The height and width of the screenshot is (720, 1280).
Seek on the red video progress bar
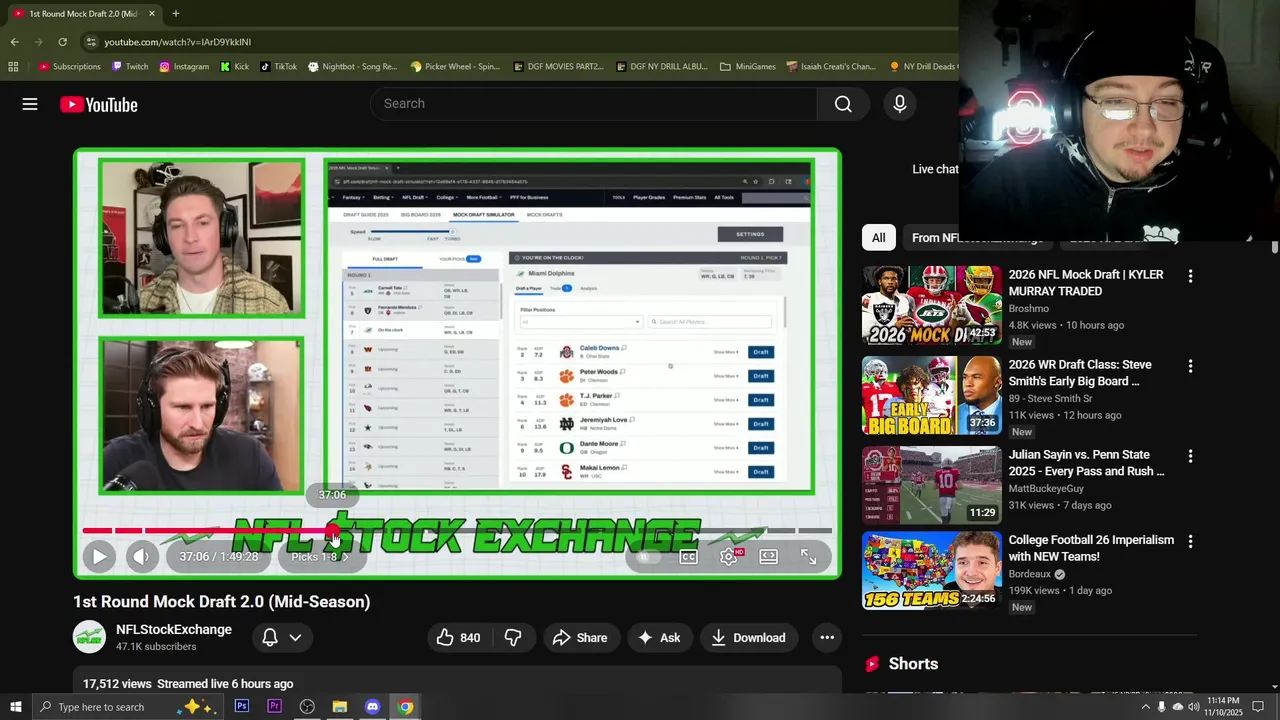click(x=456, y=531)
